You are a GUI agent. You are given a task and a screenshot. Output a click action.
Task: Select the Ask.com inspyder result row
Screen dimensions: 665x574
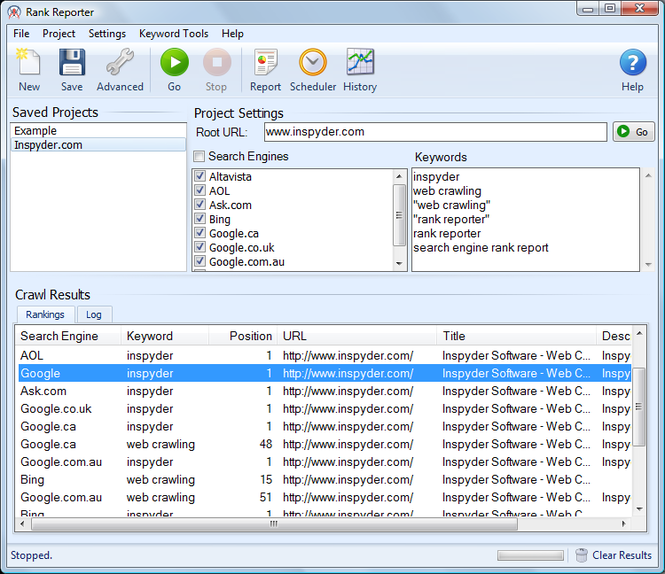click(324, 391)
